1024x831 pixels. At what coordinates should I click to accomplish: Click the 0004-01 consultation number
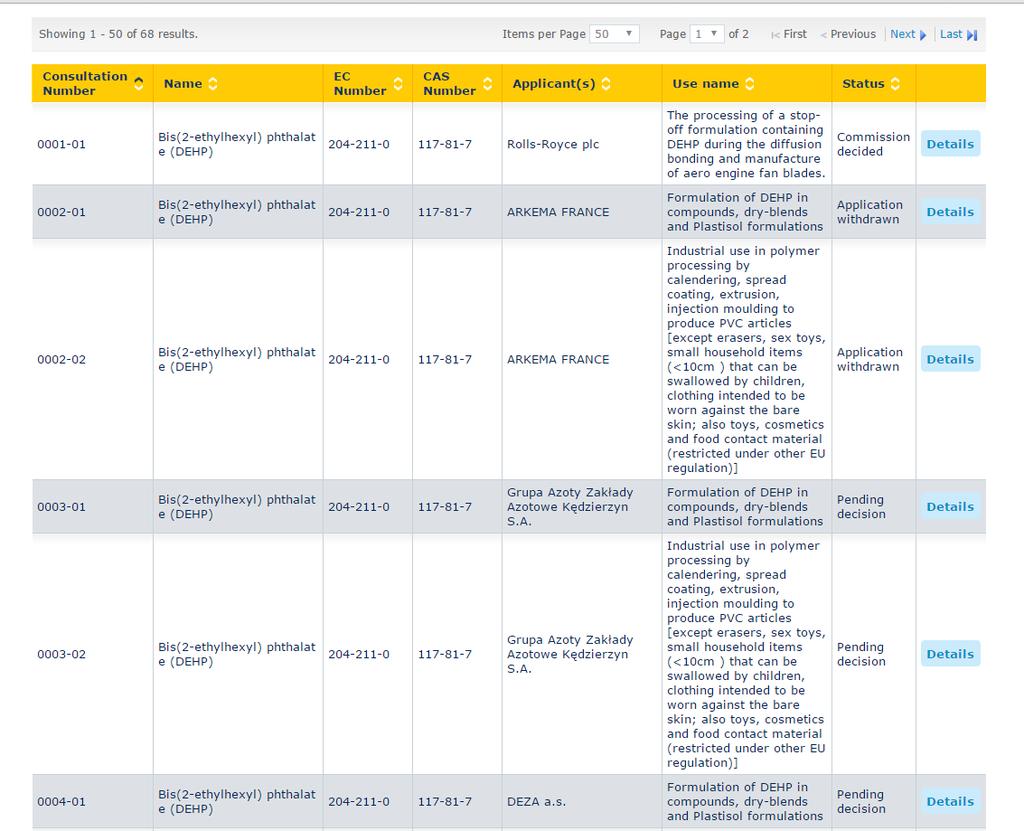tap(61, 802)
